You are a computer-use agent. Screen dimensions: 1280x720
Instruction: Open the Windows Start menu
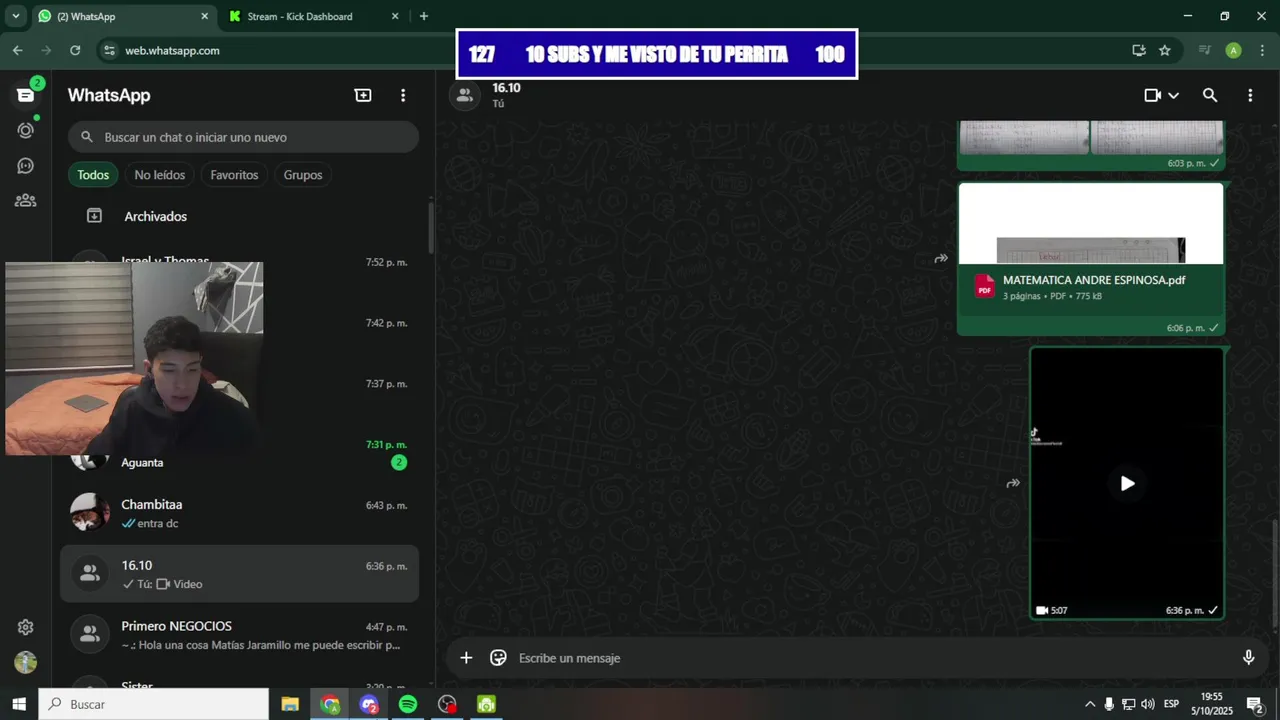(19, 704)
